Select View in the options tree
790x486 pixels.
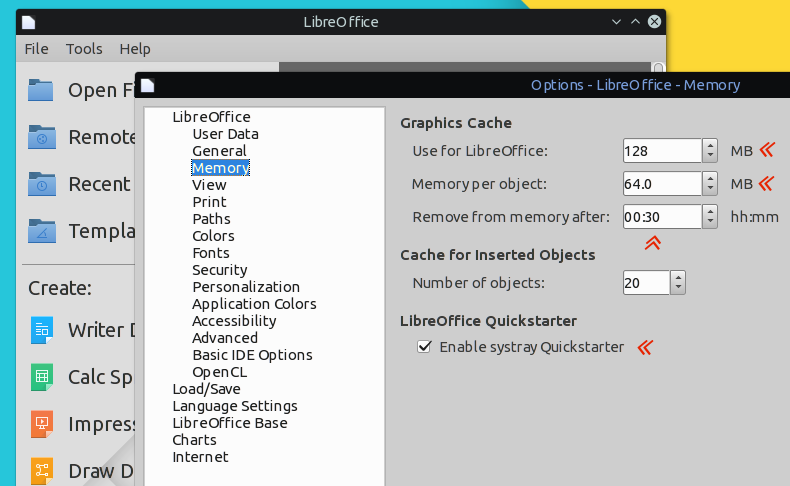[x=209, y=185]
